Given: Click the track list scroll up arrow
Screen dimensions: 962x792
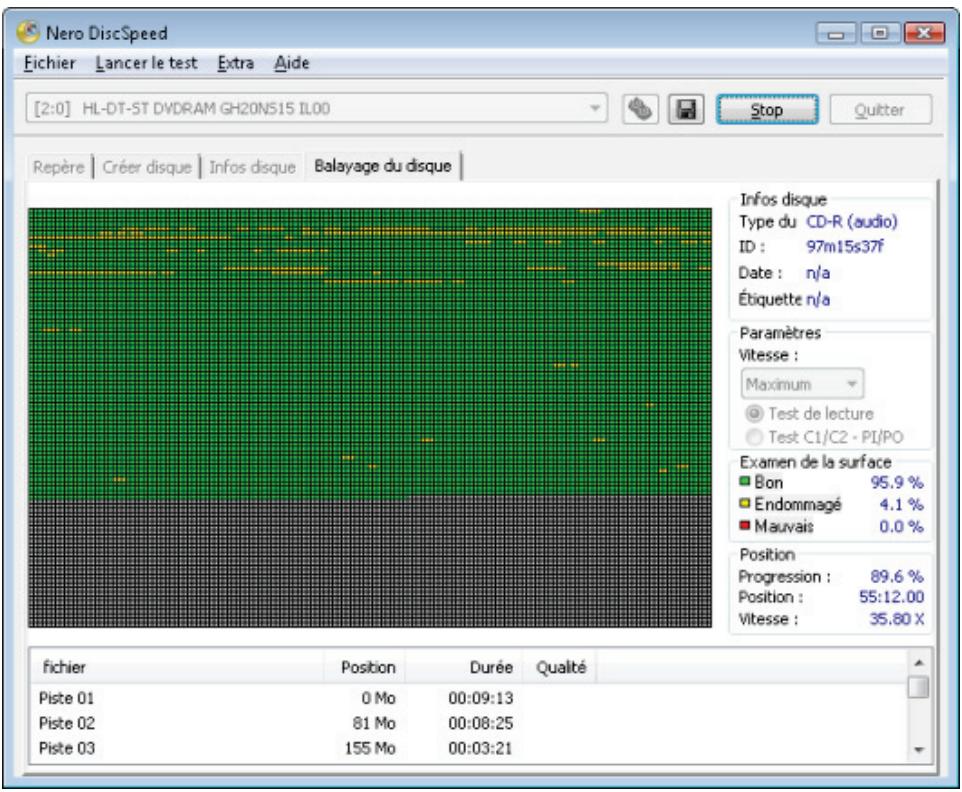Looking at the screenshot, I should (918, 663).
